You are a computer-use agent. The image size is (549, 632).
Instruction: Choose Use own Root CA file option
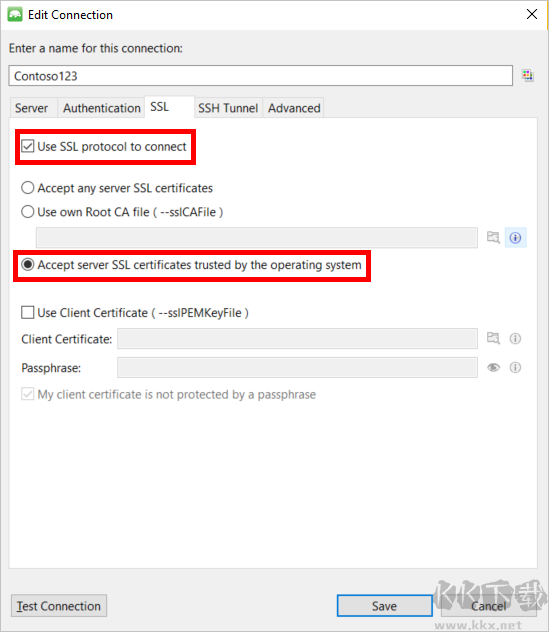pyautogui.click(x=27, y=212)
